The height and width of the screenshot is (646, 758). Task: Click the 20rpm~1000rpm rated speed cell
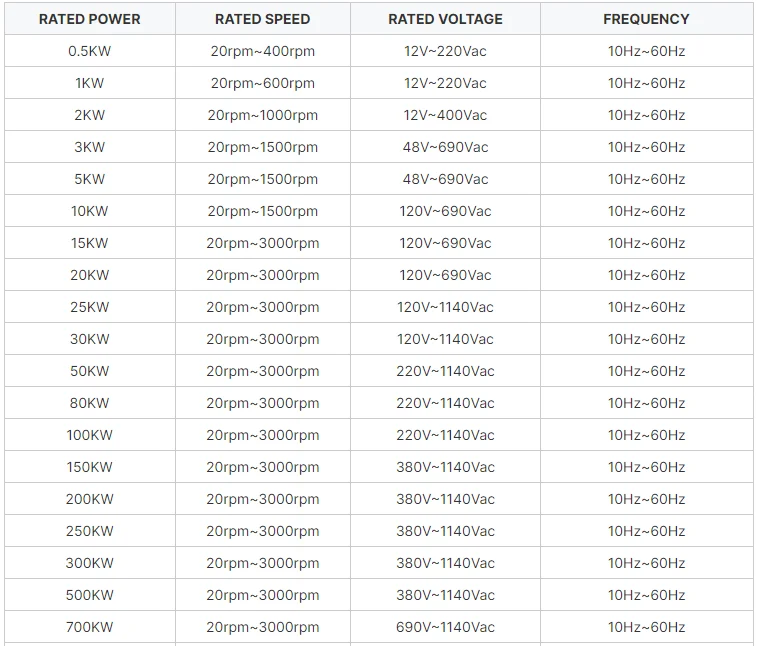(x=262, y=115)
